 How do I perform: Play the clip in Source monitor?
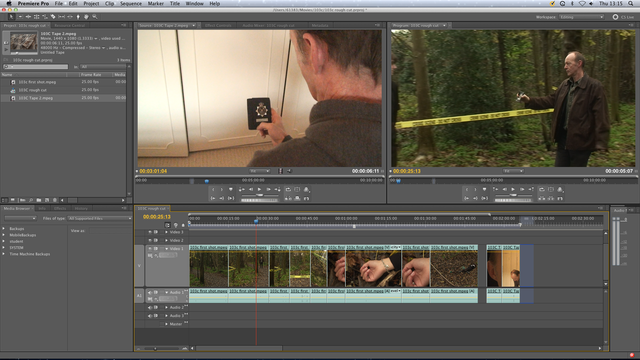point(260,189)
